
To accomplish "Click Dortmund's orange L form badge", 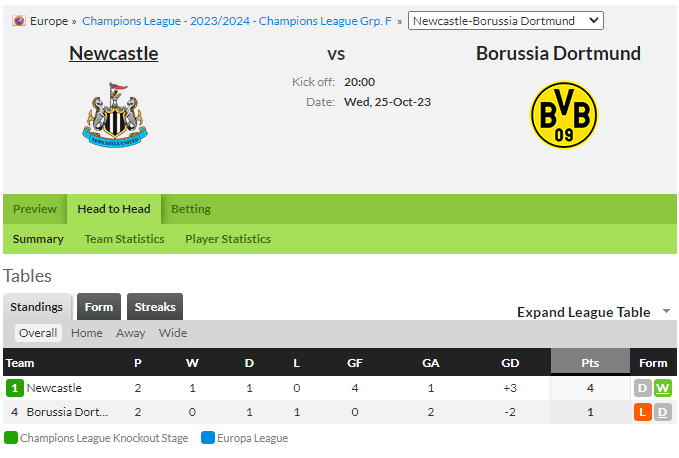I will [x=643, y=412].
